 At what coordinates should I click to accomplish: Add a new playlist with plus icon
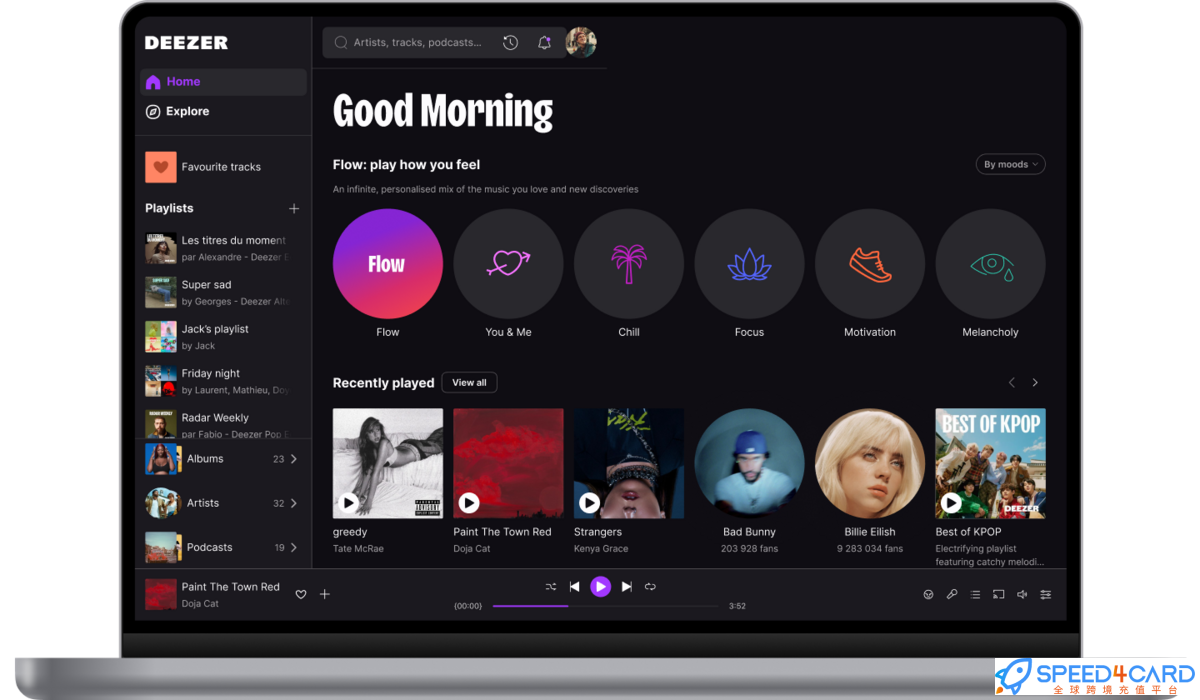pos(294,209)
